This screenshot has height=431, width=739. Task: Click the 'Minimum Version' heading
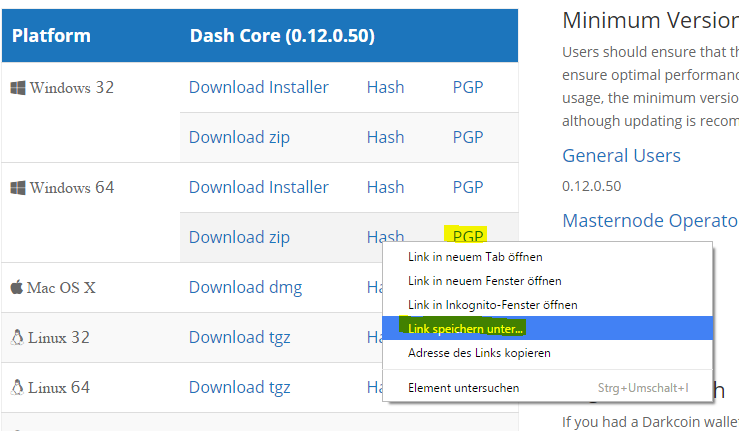(x=650, y=21)
